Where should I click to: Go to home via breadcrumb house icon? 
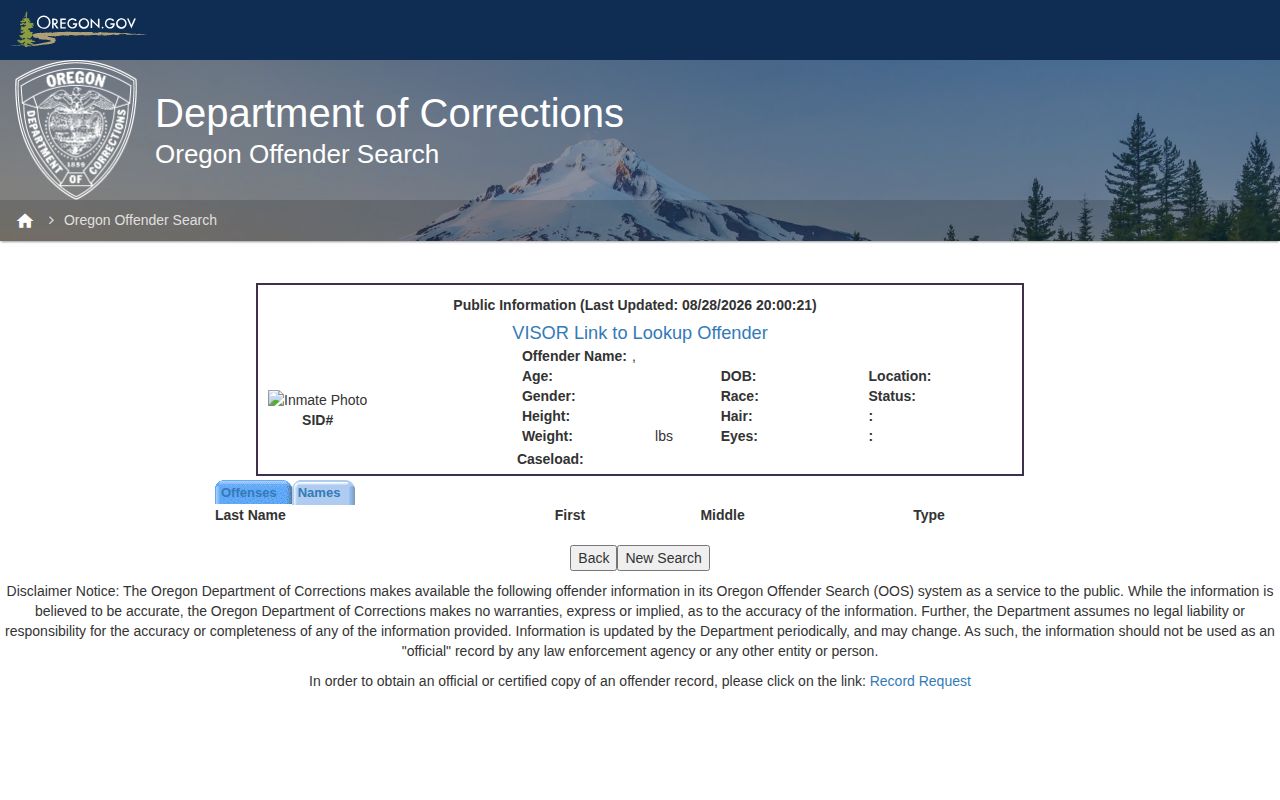25,221
